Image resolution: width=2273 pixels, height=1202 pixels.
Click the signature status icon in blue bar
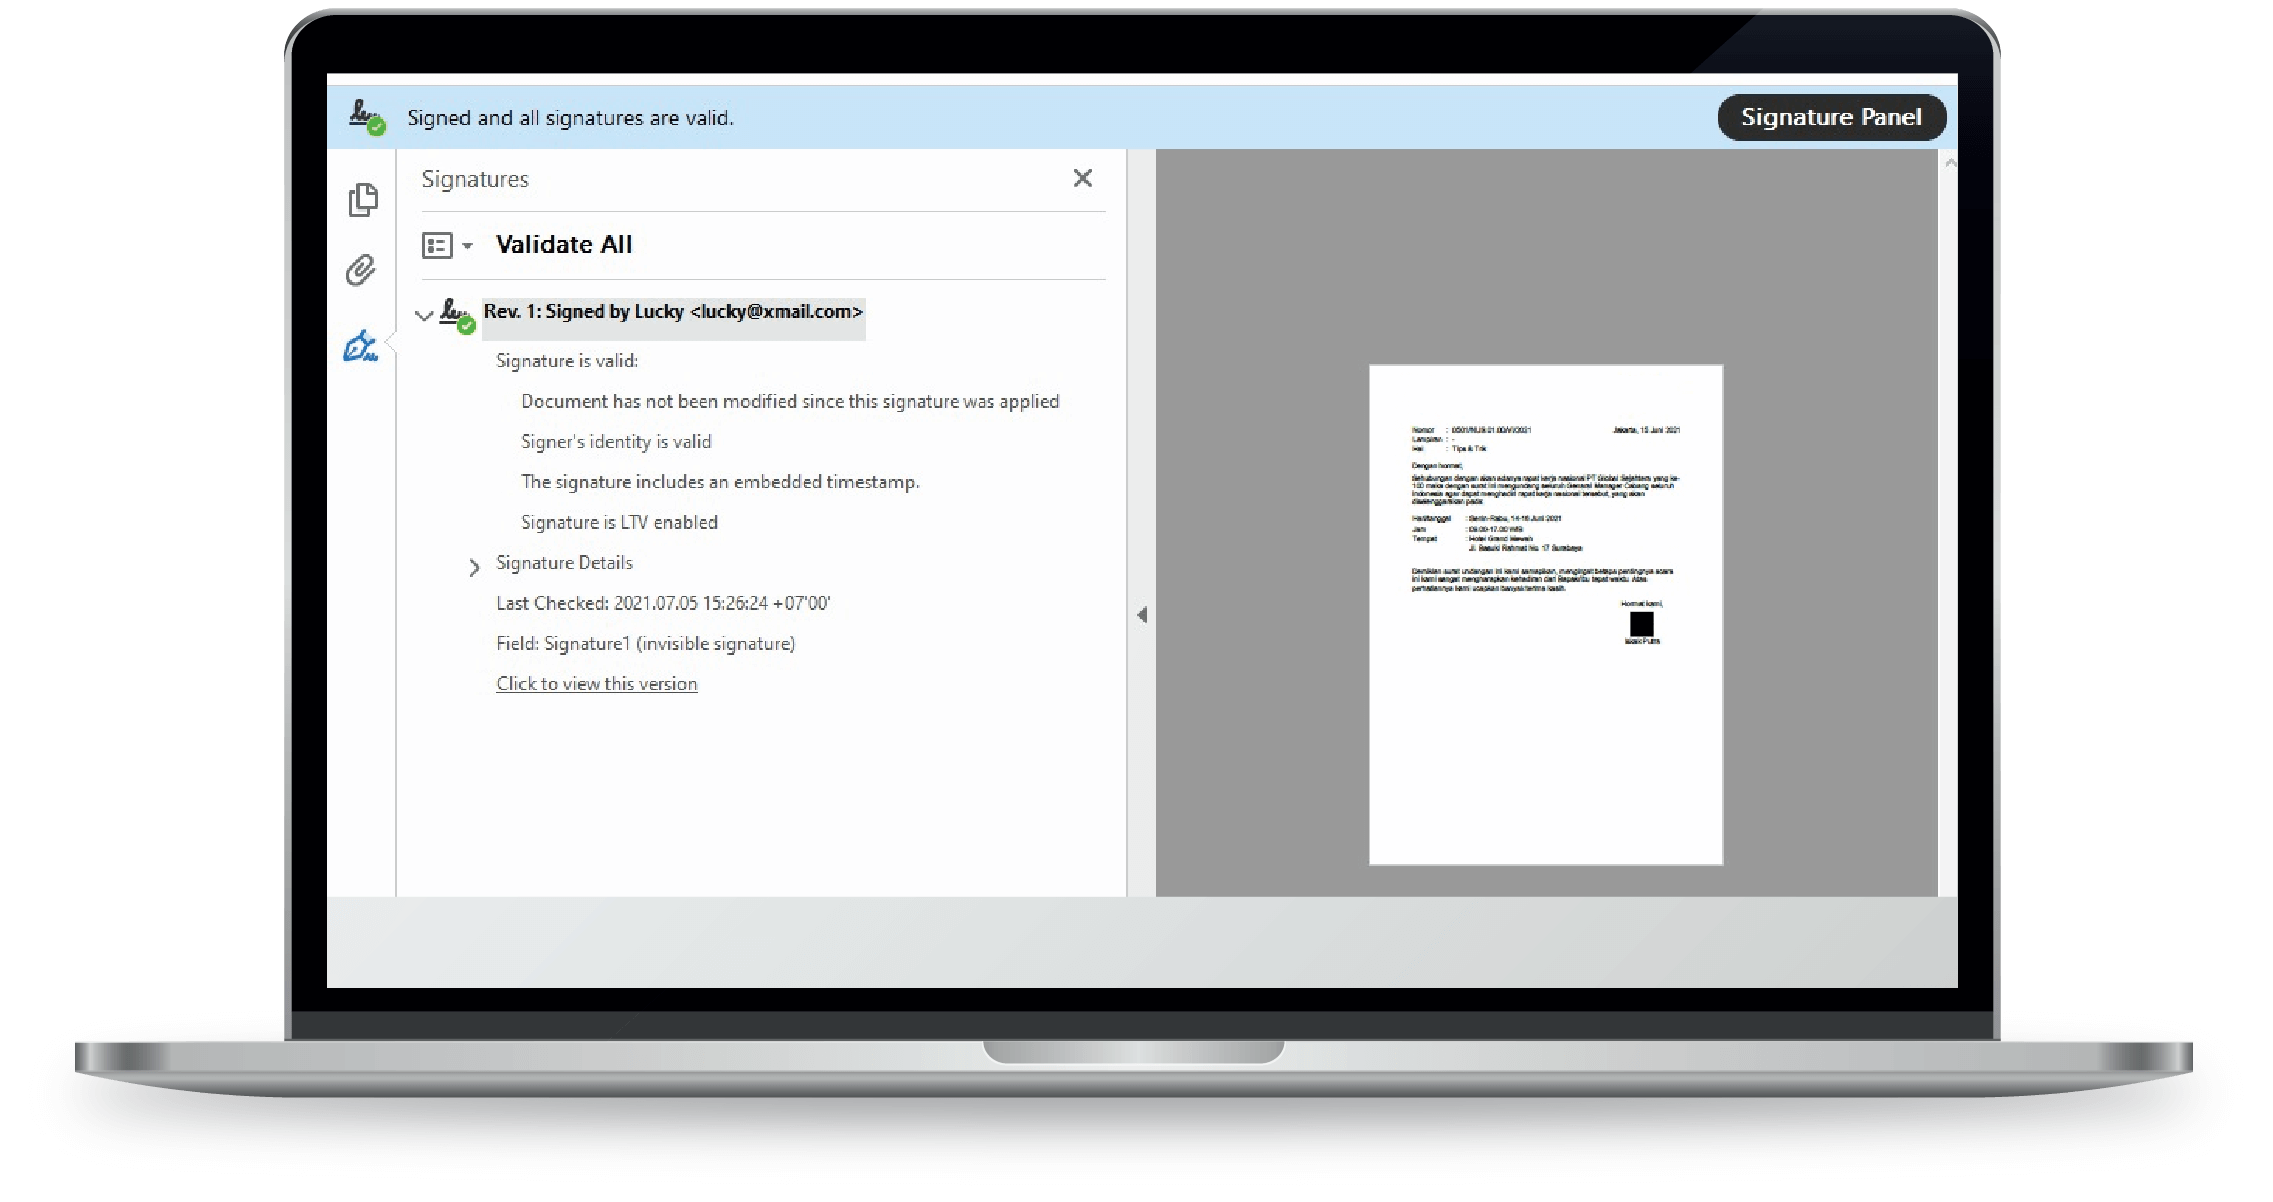(x=367, y=118)
